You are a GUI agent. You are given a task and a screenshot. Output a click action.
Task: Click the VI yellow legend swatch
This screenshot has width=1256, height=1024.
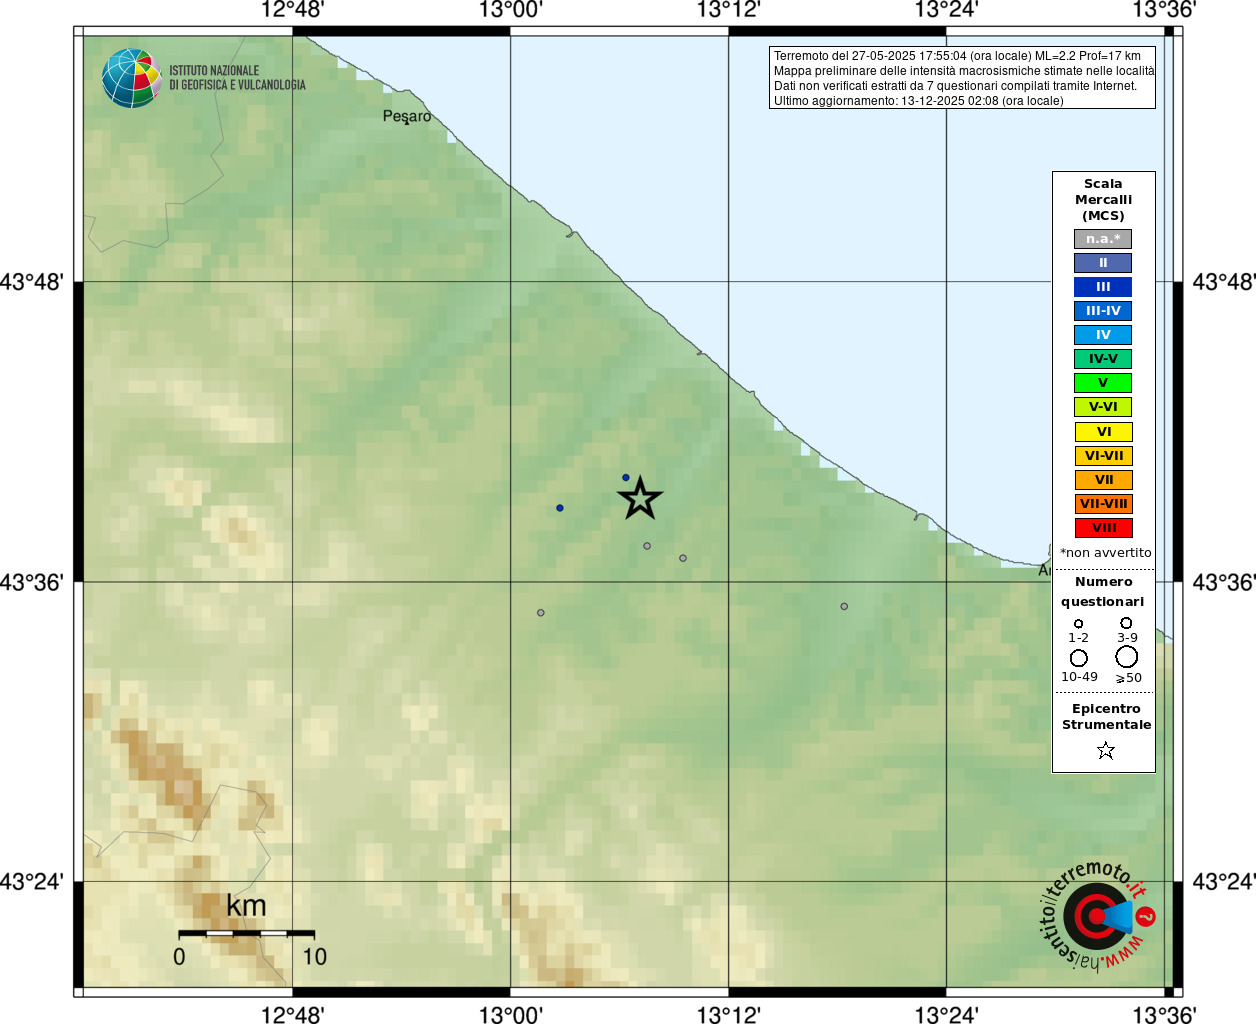1103,432
